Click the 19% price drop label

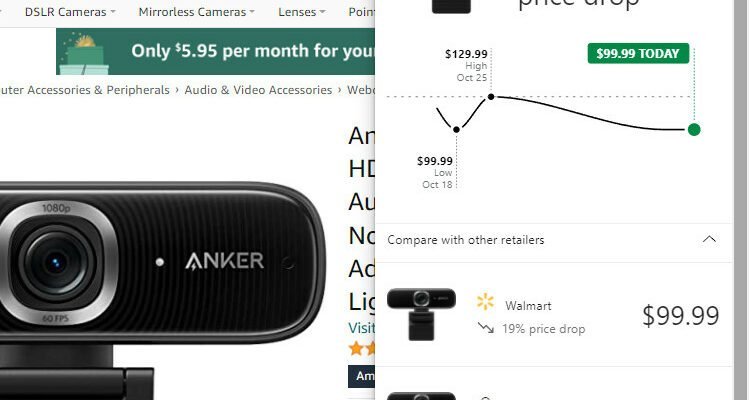[543, 329]
